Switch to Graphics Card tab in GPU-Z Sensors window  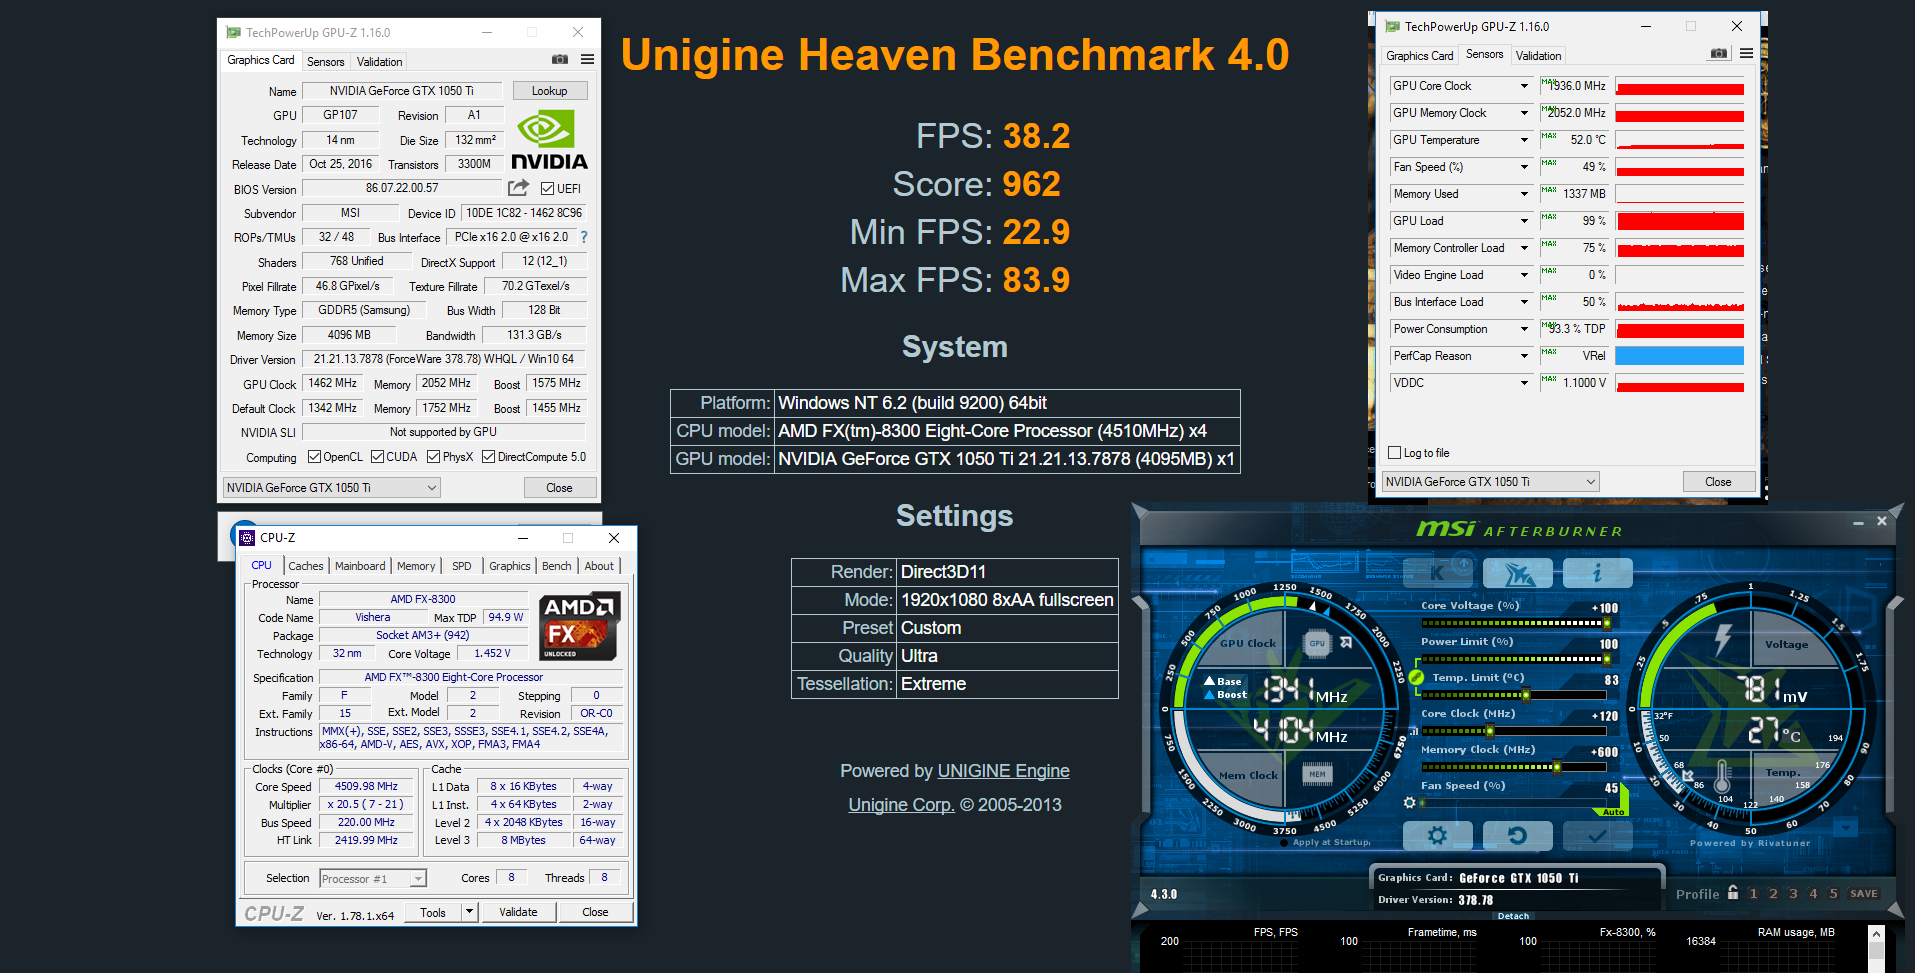pos(1419,56)
